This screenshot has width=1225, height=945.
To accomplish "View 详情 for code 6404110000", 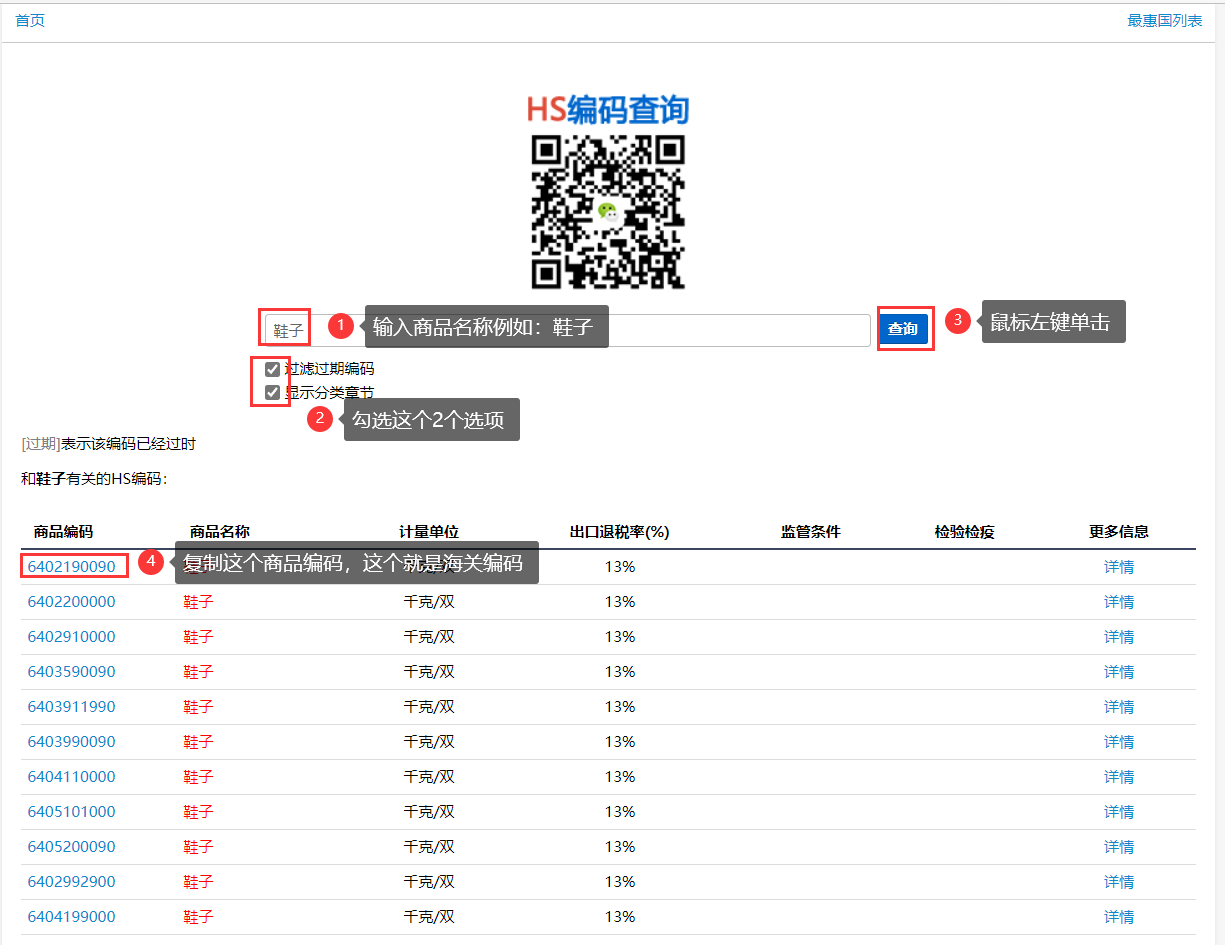I will coord(1119,777).
